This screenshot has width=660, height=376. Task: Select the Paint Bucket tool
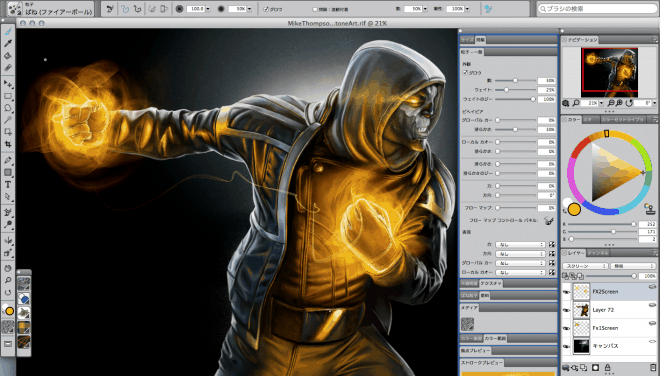point(8,56)
